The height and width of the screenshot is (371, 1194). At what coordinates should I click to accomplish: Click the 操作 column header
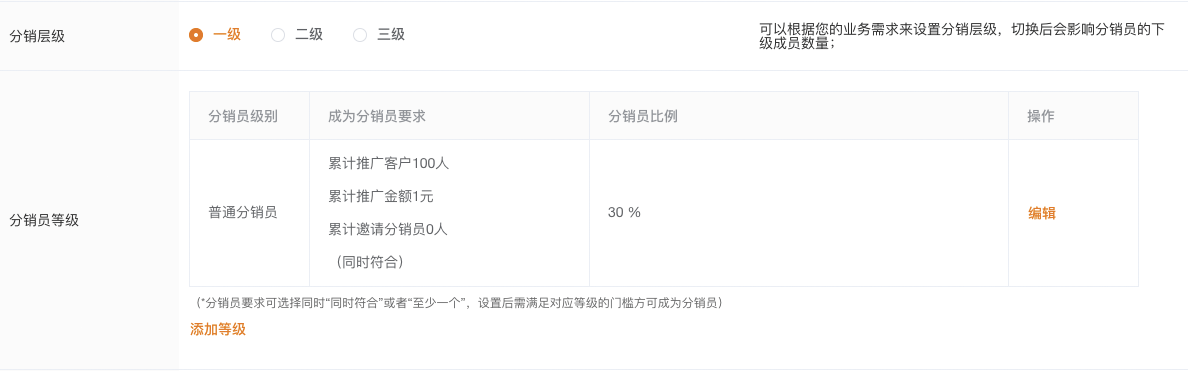pos(1041,117)
